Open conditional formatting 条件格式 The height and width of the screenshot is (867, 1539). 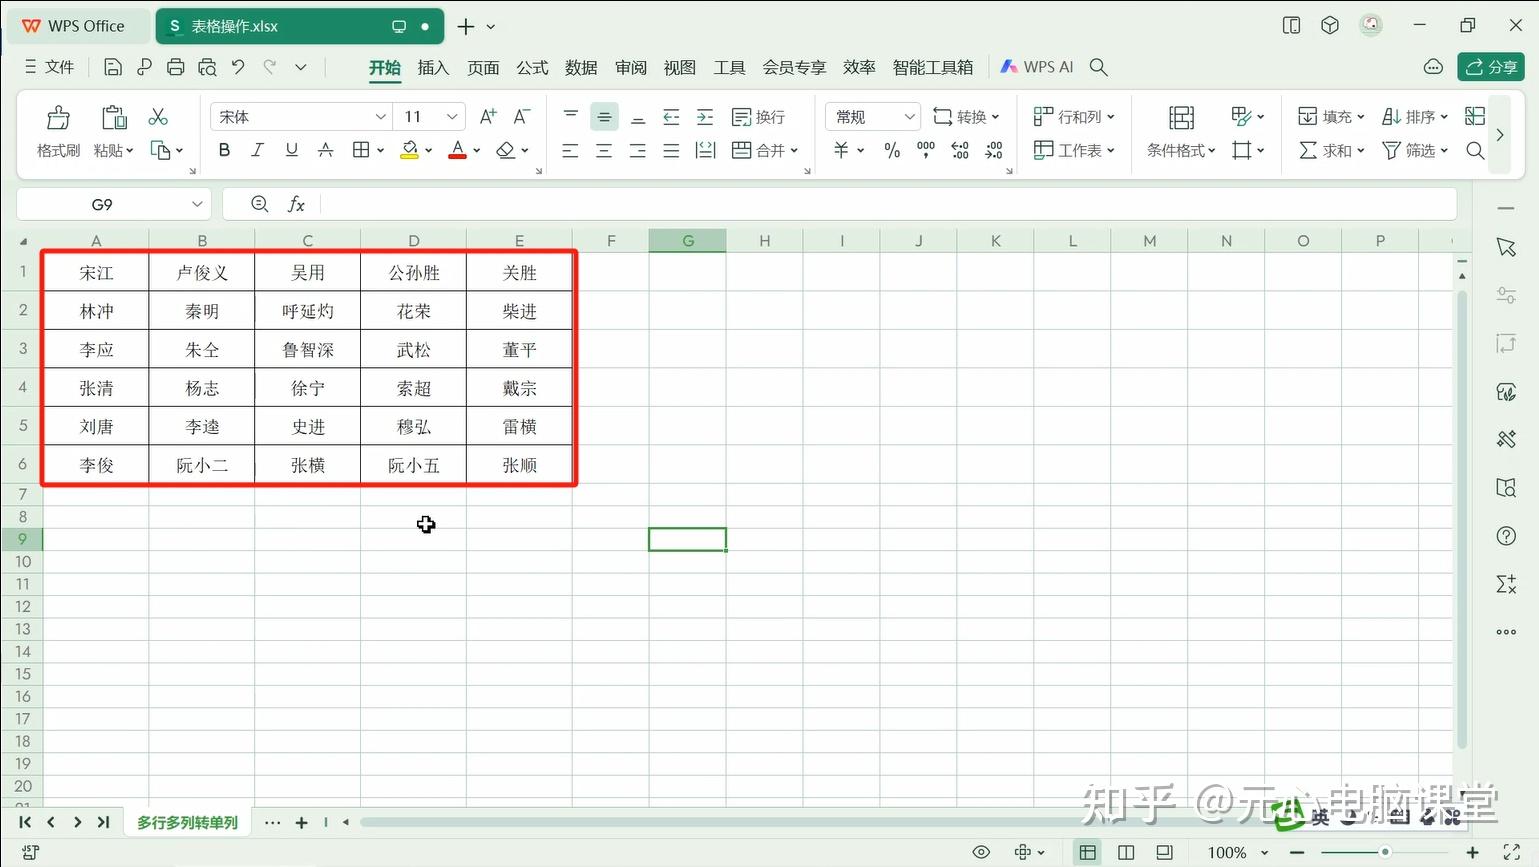click(1178, 150)
